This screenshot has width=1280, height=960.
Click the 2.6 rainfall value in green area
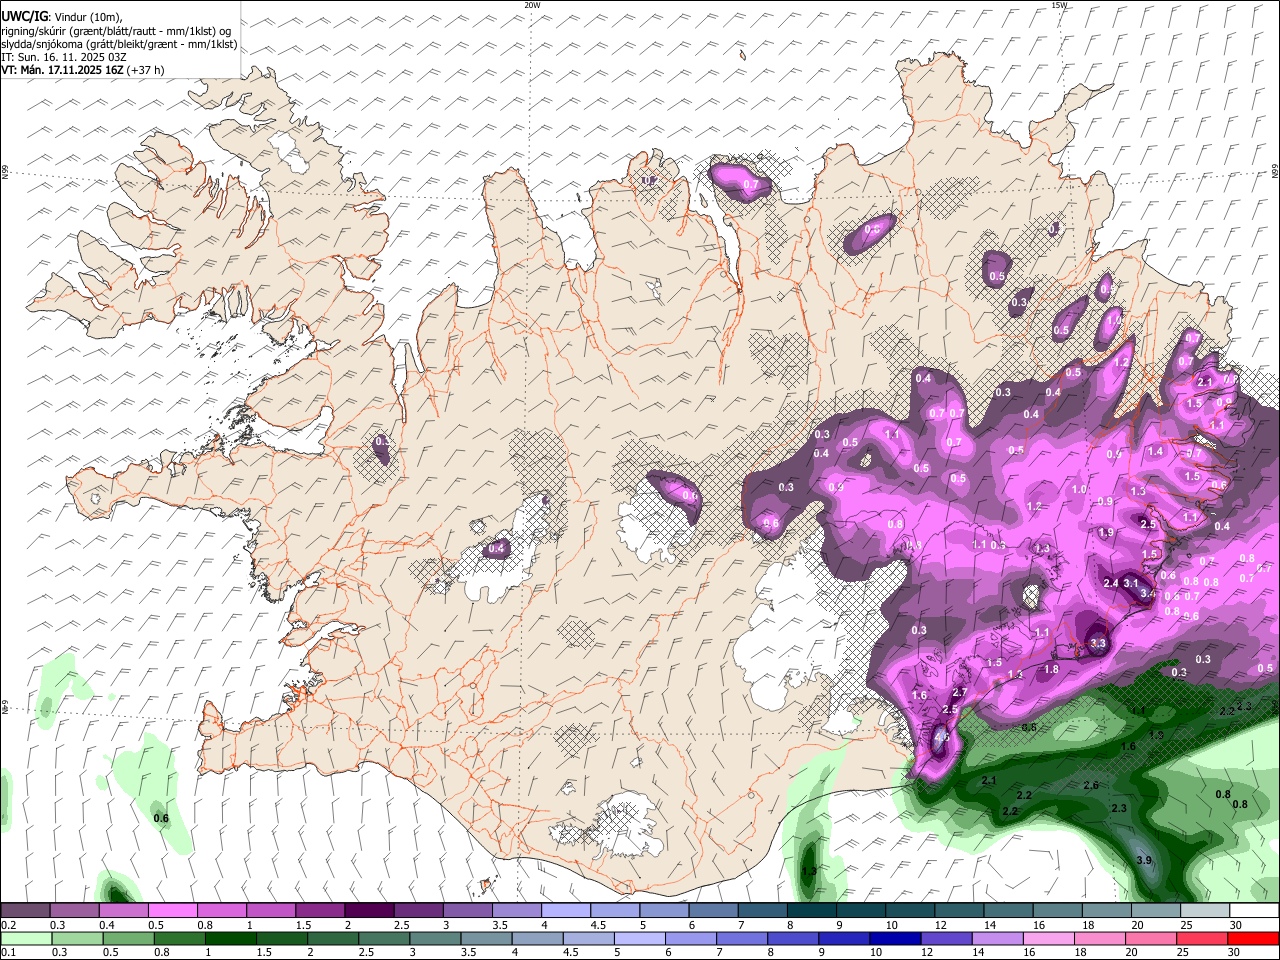[x=1091, y=786]
